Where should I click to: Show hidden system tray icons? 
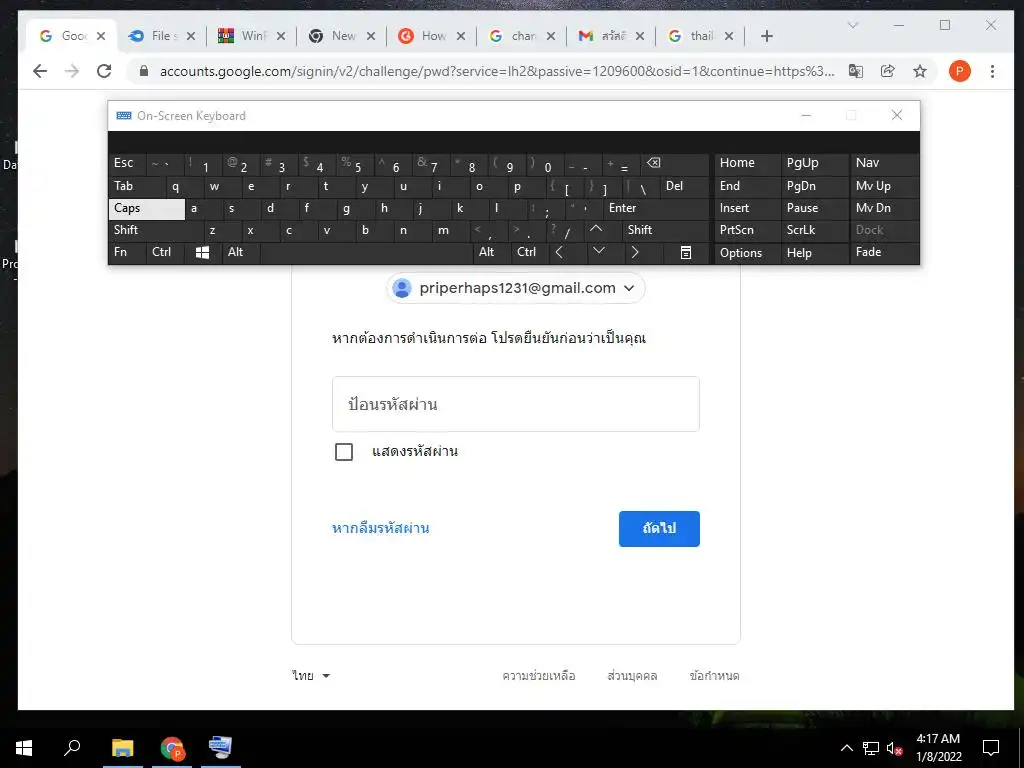[x=846, y=748]
